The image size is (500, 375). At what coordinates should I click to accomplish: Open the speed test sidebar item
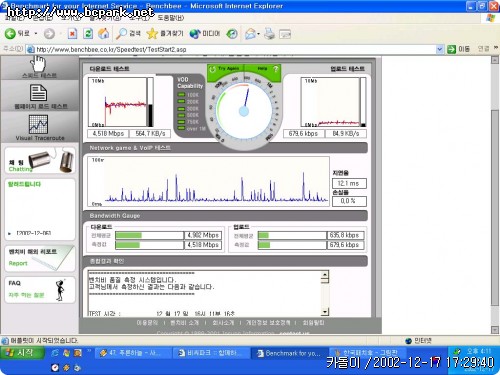[39, 68]
